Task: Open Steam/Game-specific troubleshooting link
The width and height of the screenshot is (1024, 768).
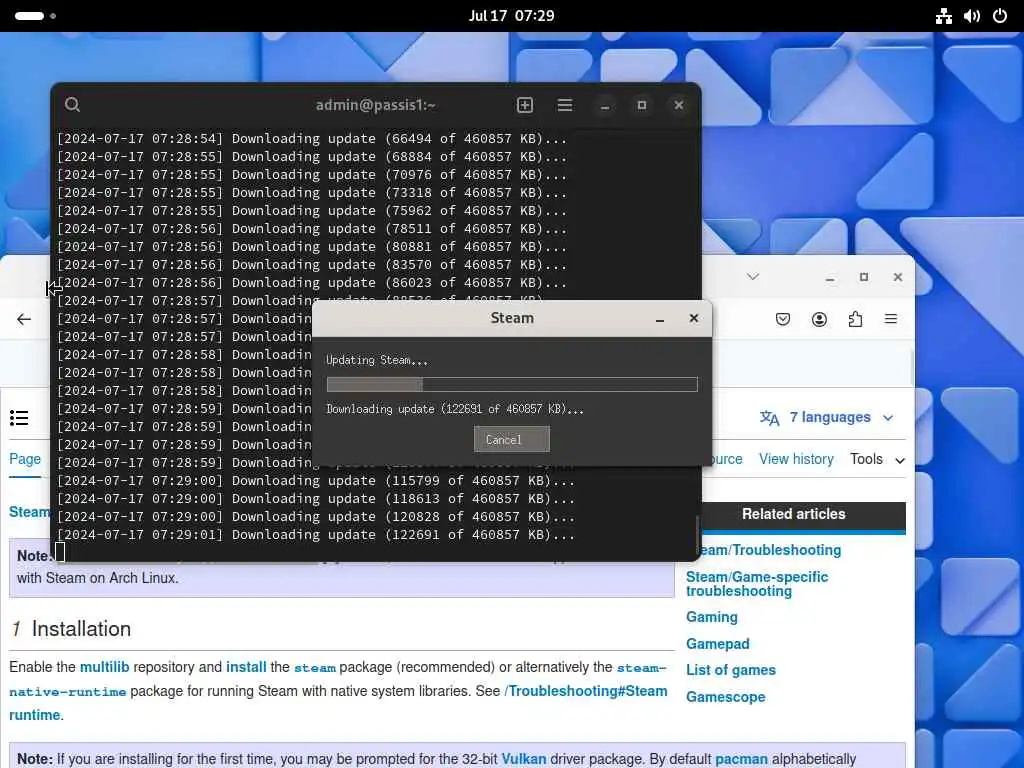Action: (757, 584)
